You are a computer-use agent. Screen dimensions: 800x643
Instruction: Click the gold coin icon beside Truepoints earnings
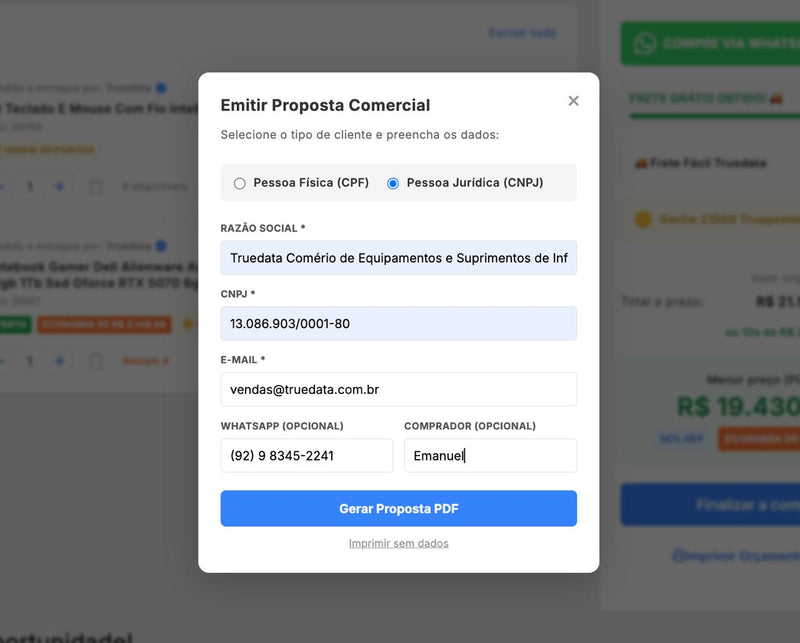[643, 219]
